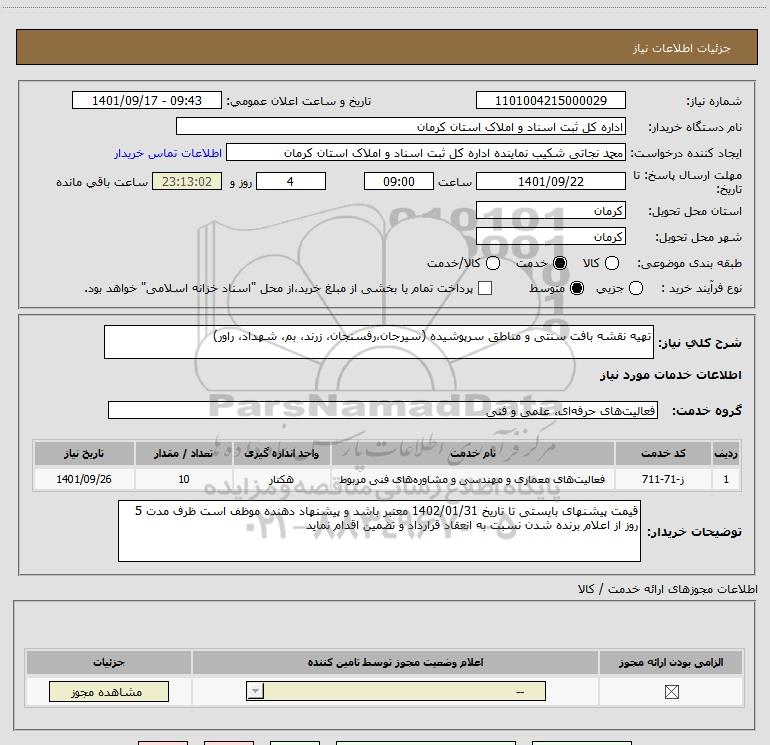Click the واحد اندازه گیری column header
This screenshot has width=770, height=745.
tap(282, 453)
